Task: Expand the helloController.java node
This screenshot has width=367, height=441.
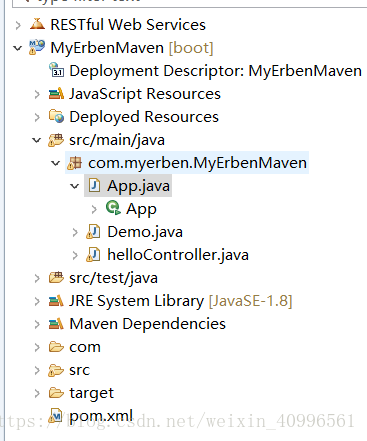Action: click(x=75, y=255)
